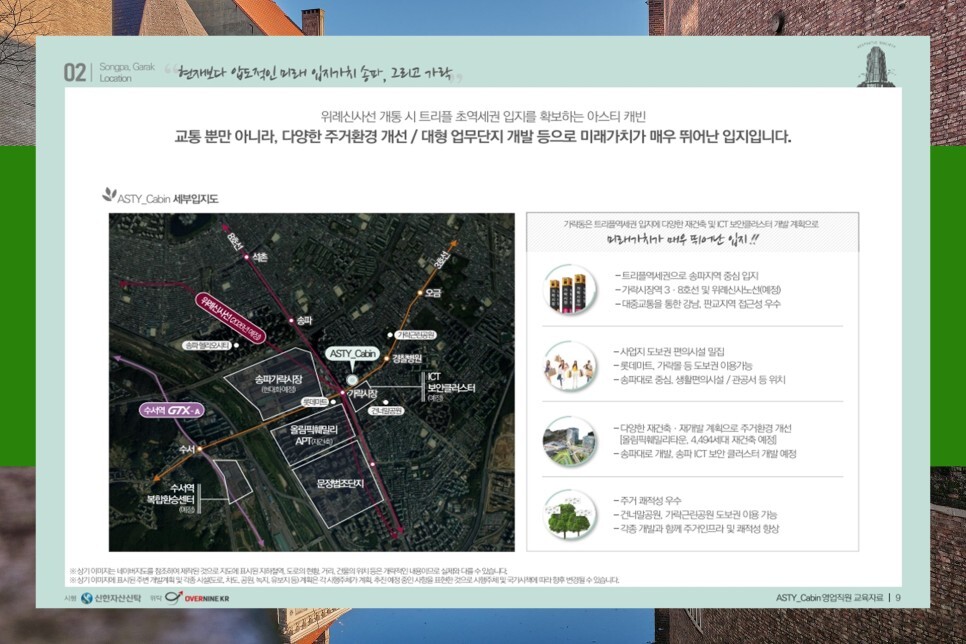
Task: Click the first footnote disclaimer line
Action: [x=289, y=571]
